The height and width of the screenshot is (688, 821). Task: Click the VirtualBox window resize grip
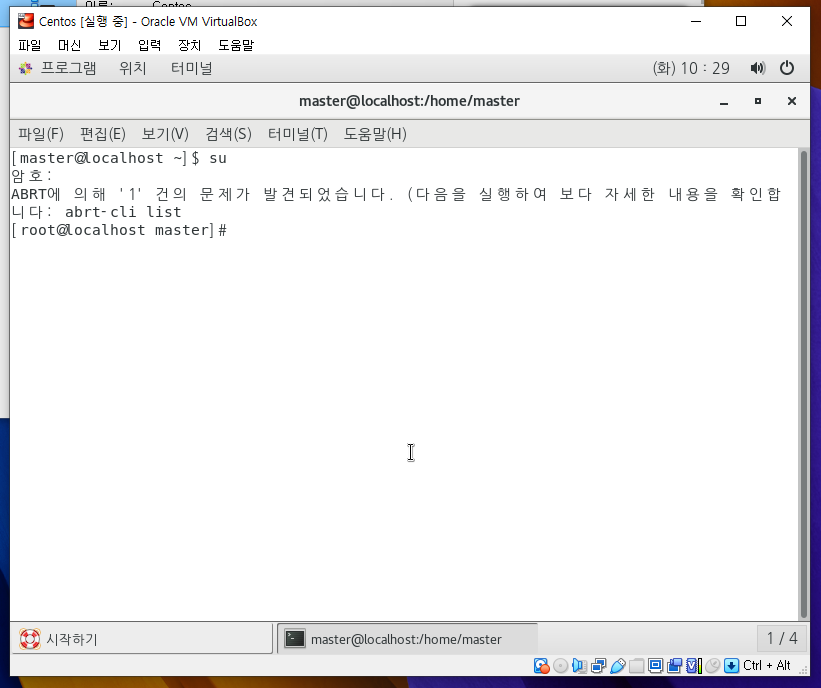click(x=803, y=670)
